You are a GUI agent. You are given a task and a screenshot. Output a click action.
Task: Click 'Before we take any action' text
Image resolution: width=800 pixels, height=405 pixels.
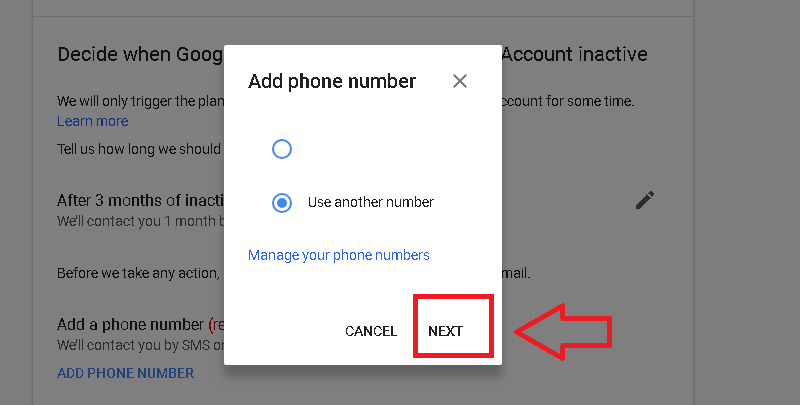pos(138,273)
